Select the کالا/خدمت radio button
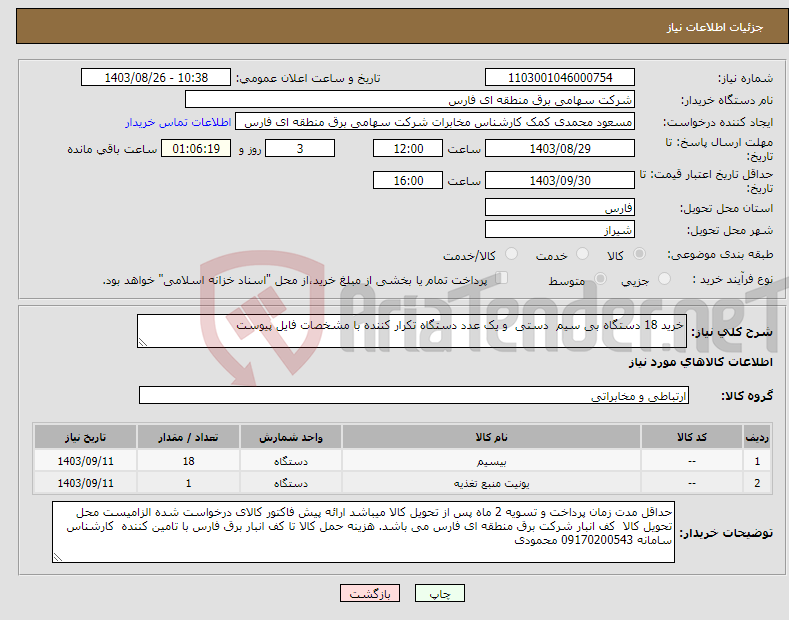Viewport: 789px width, 620px height. (x=511, y=254)
